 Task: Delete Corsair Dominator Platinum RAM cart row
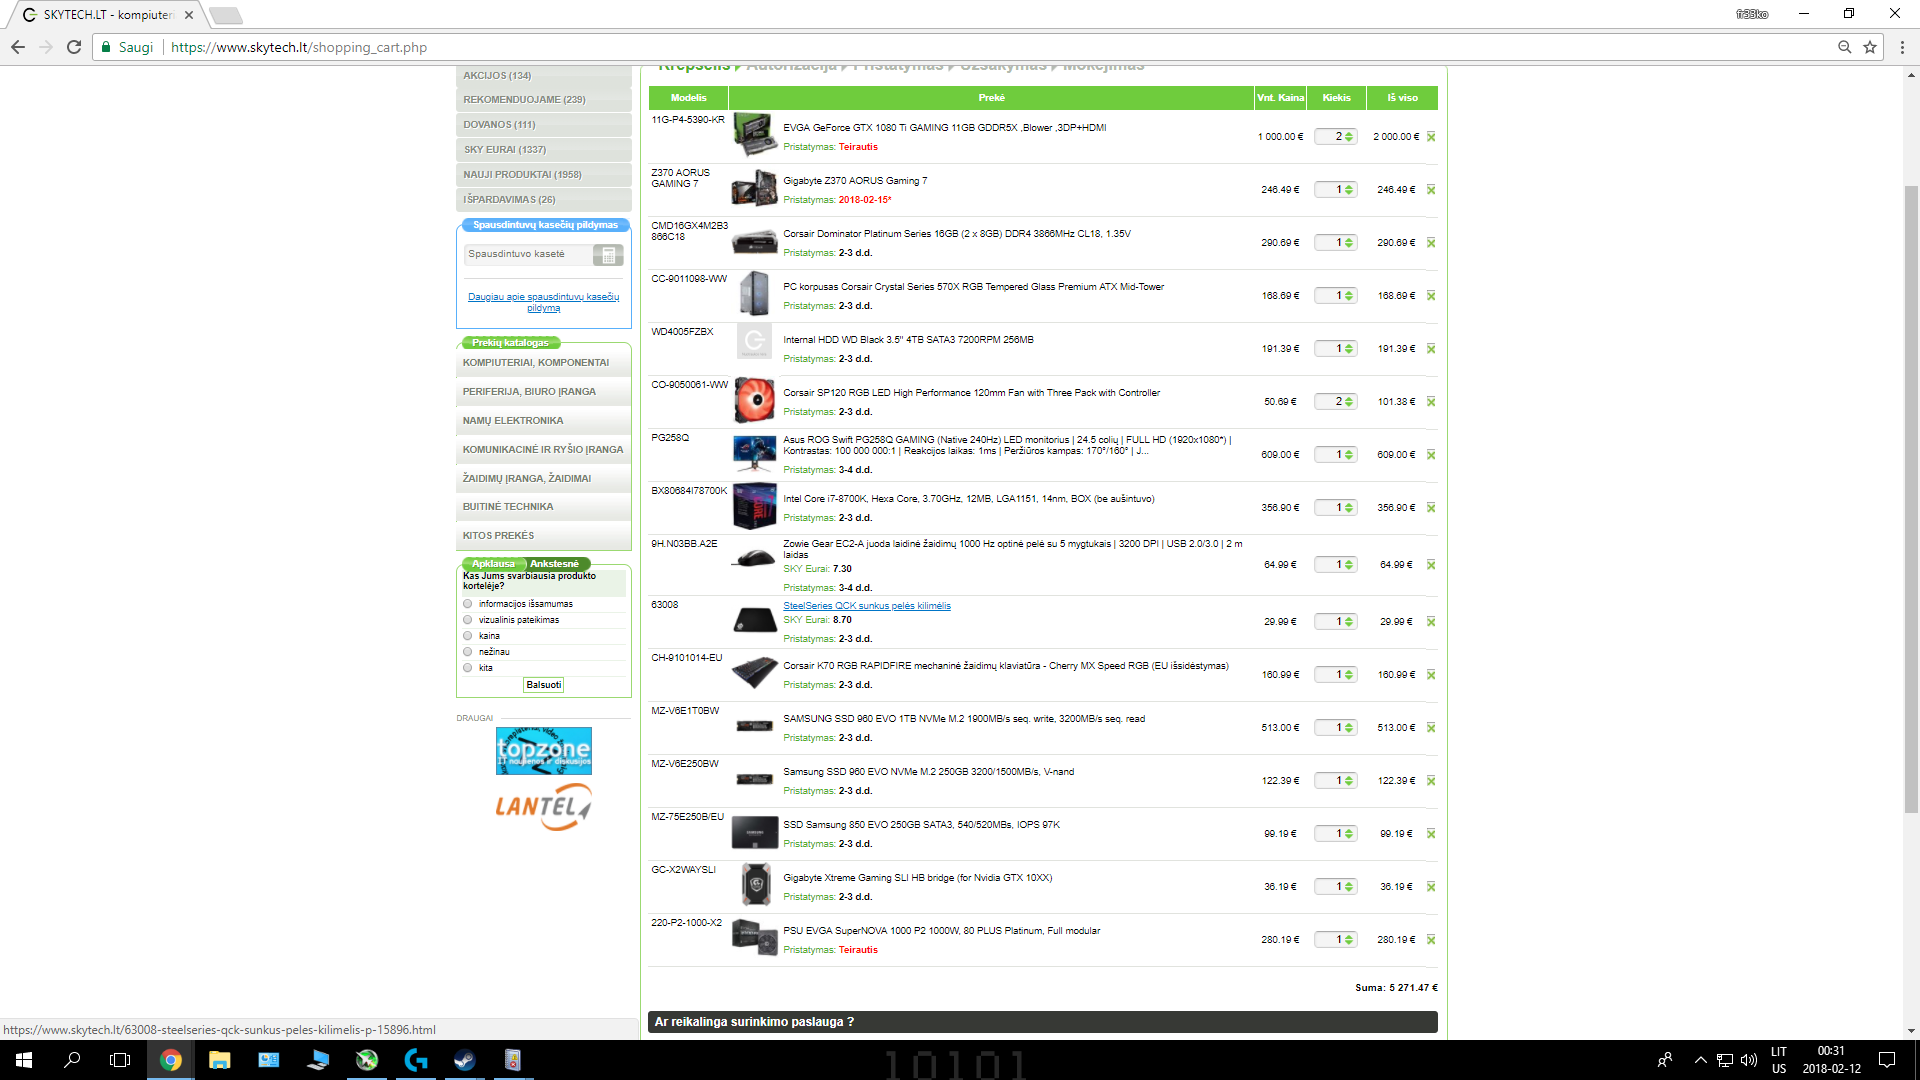click(1431, 243)
